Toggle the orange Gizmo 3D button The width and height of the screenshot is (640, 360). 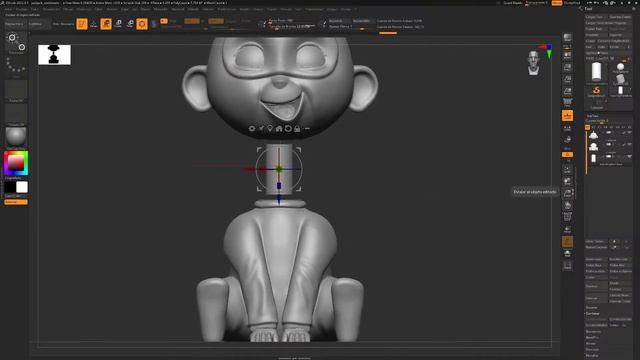click(142, 24)
